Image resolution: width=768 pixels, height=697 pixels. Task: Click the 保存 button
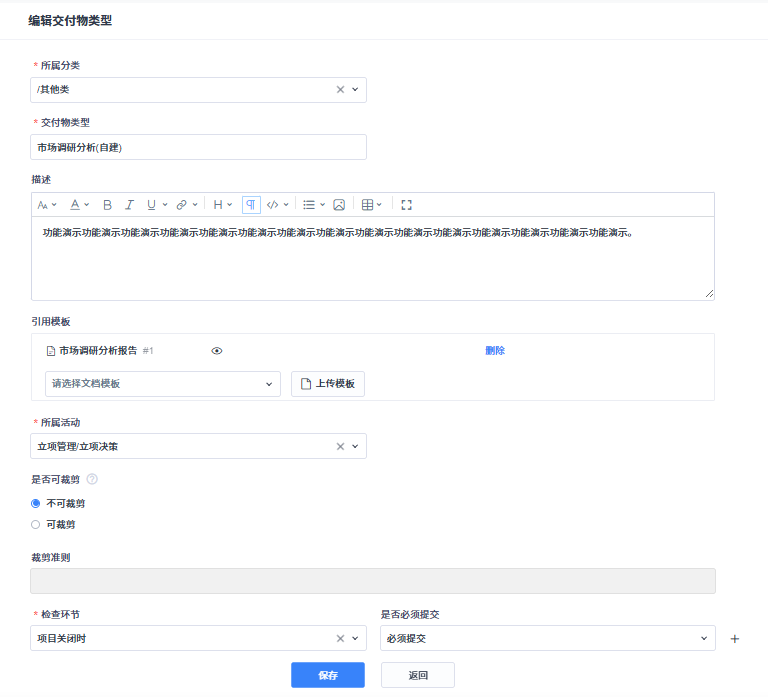click(x=328, y=675)
